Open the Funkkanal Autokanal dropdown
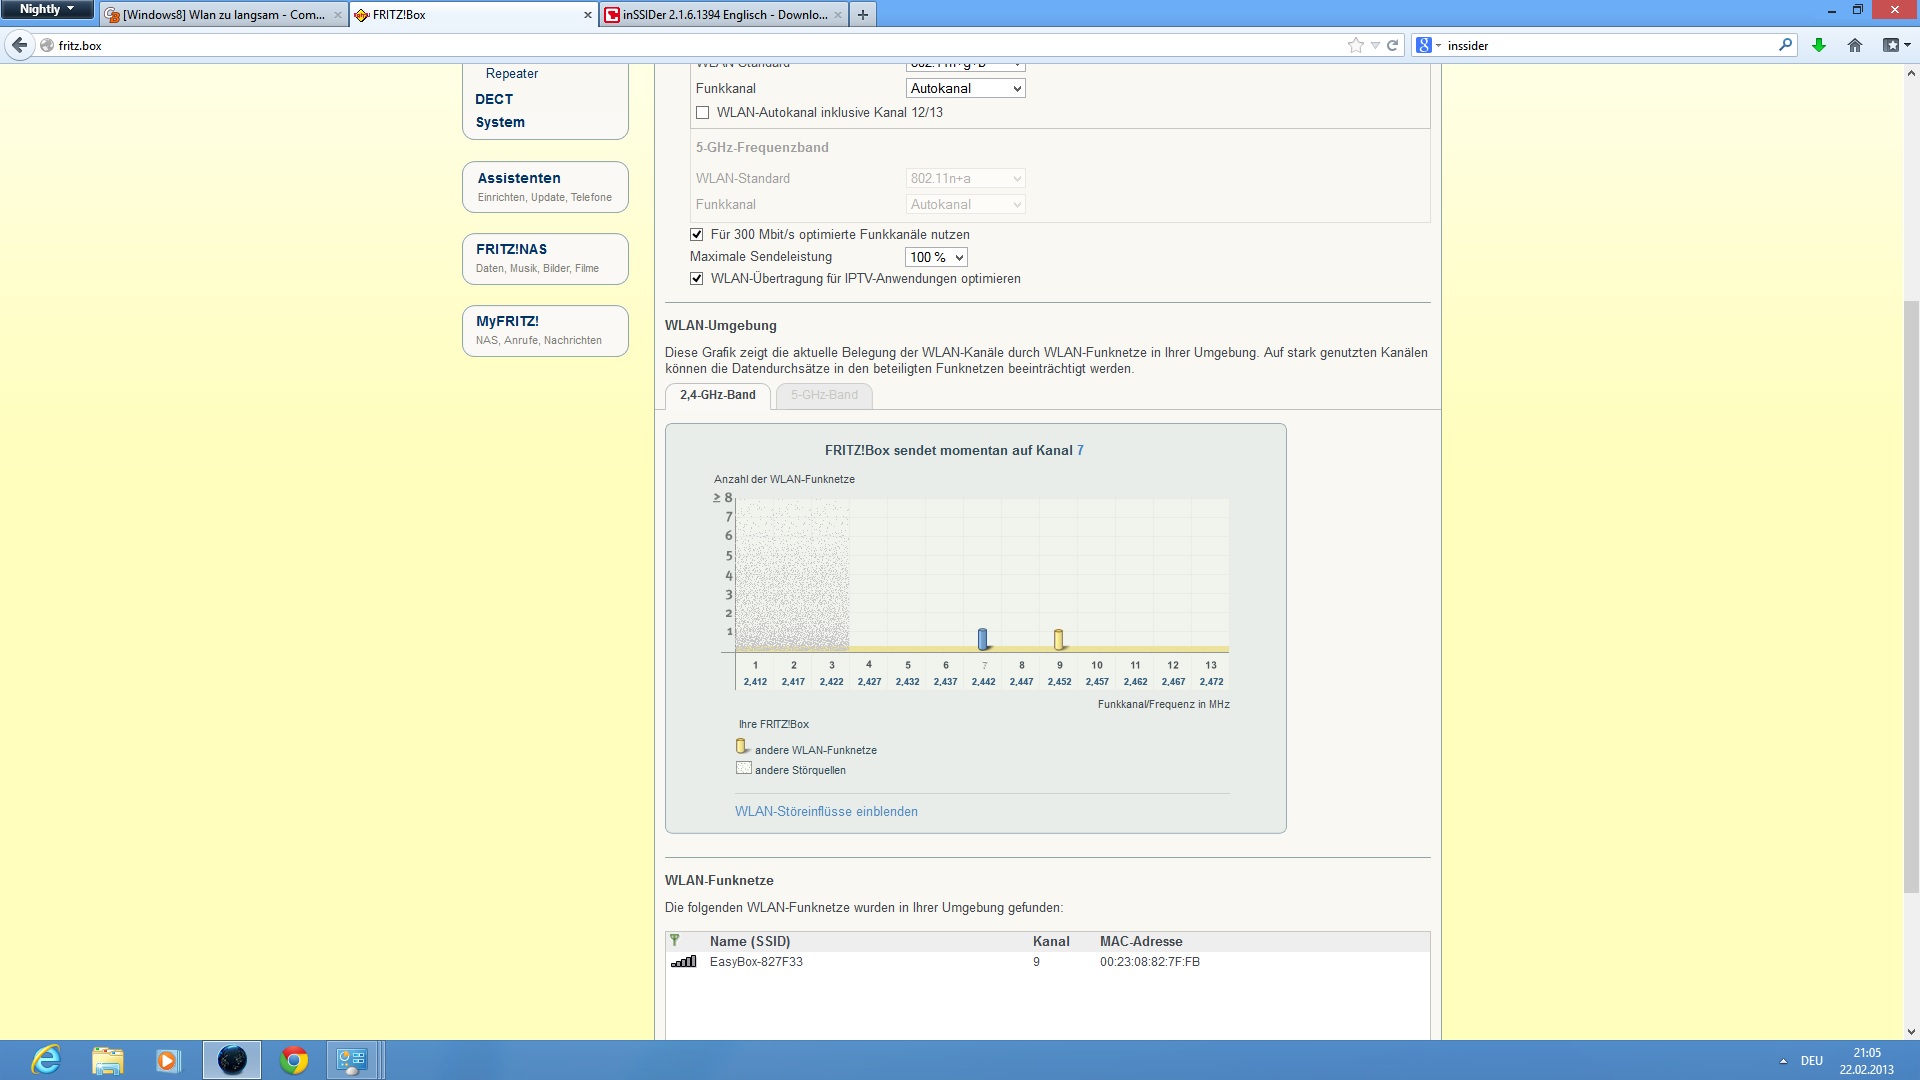This screenshot has height=1080, width=1920. [965, 89]
